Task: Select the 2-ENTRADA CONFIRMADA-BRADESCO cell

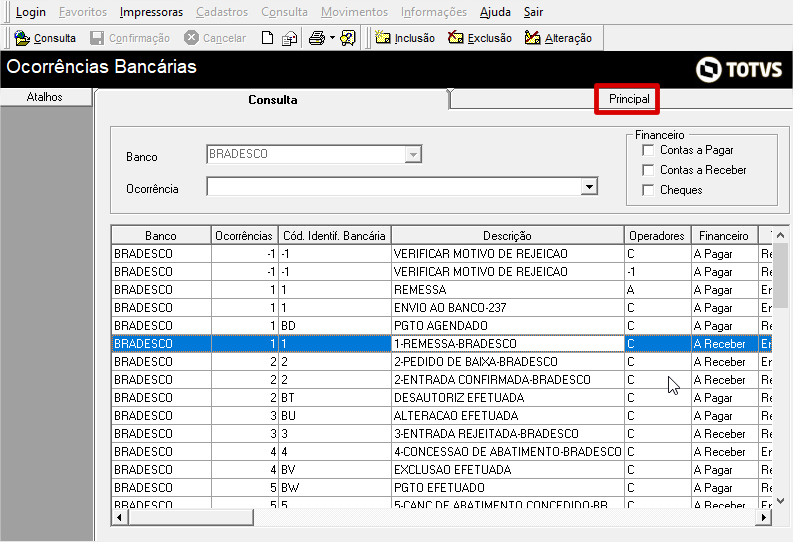Action: (507, 380)
